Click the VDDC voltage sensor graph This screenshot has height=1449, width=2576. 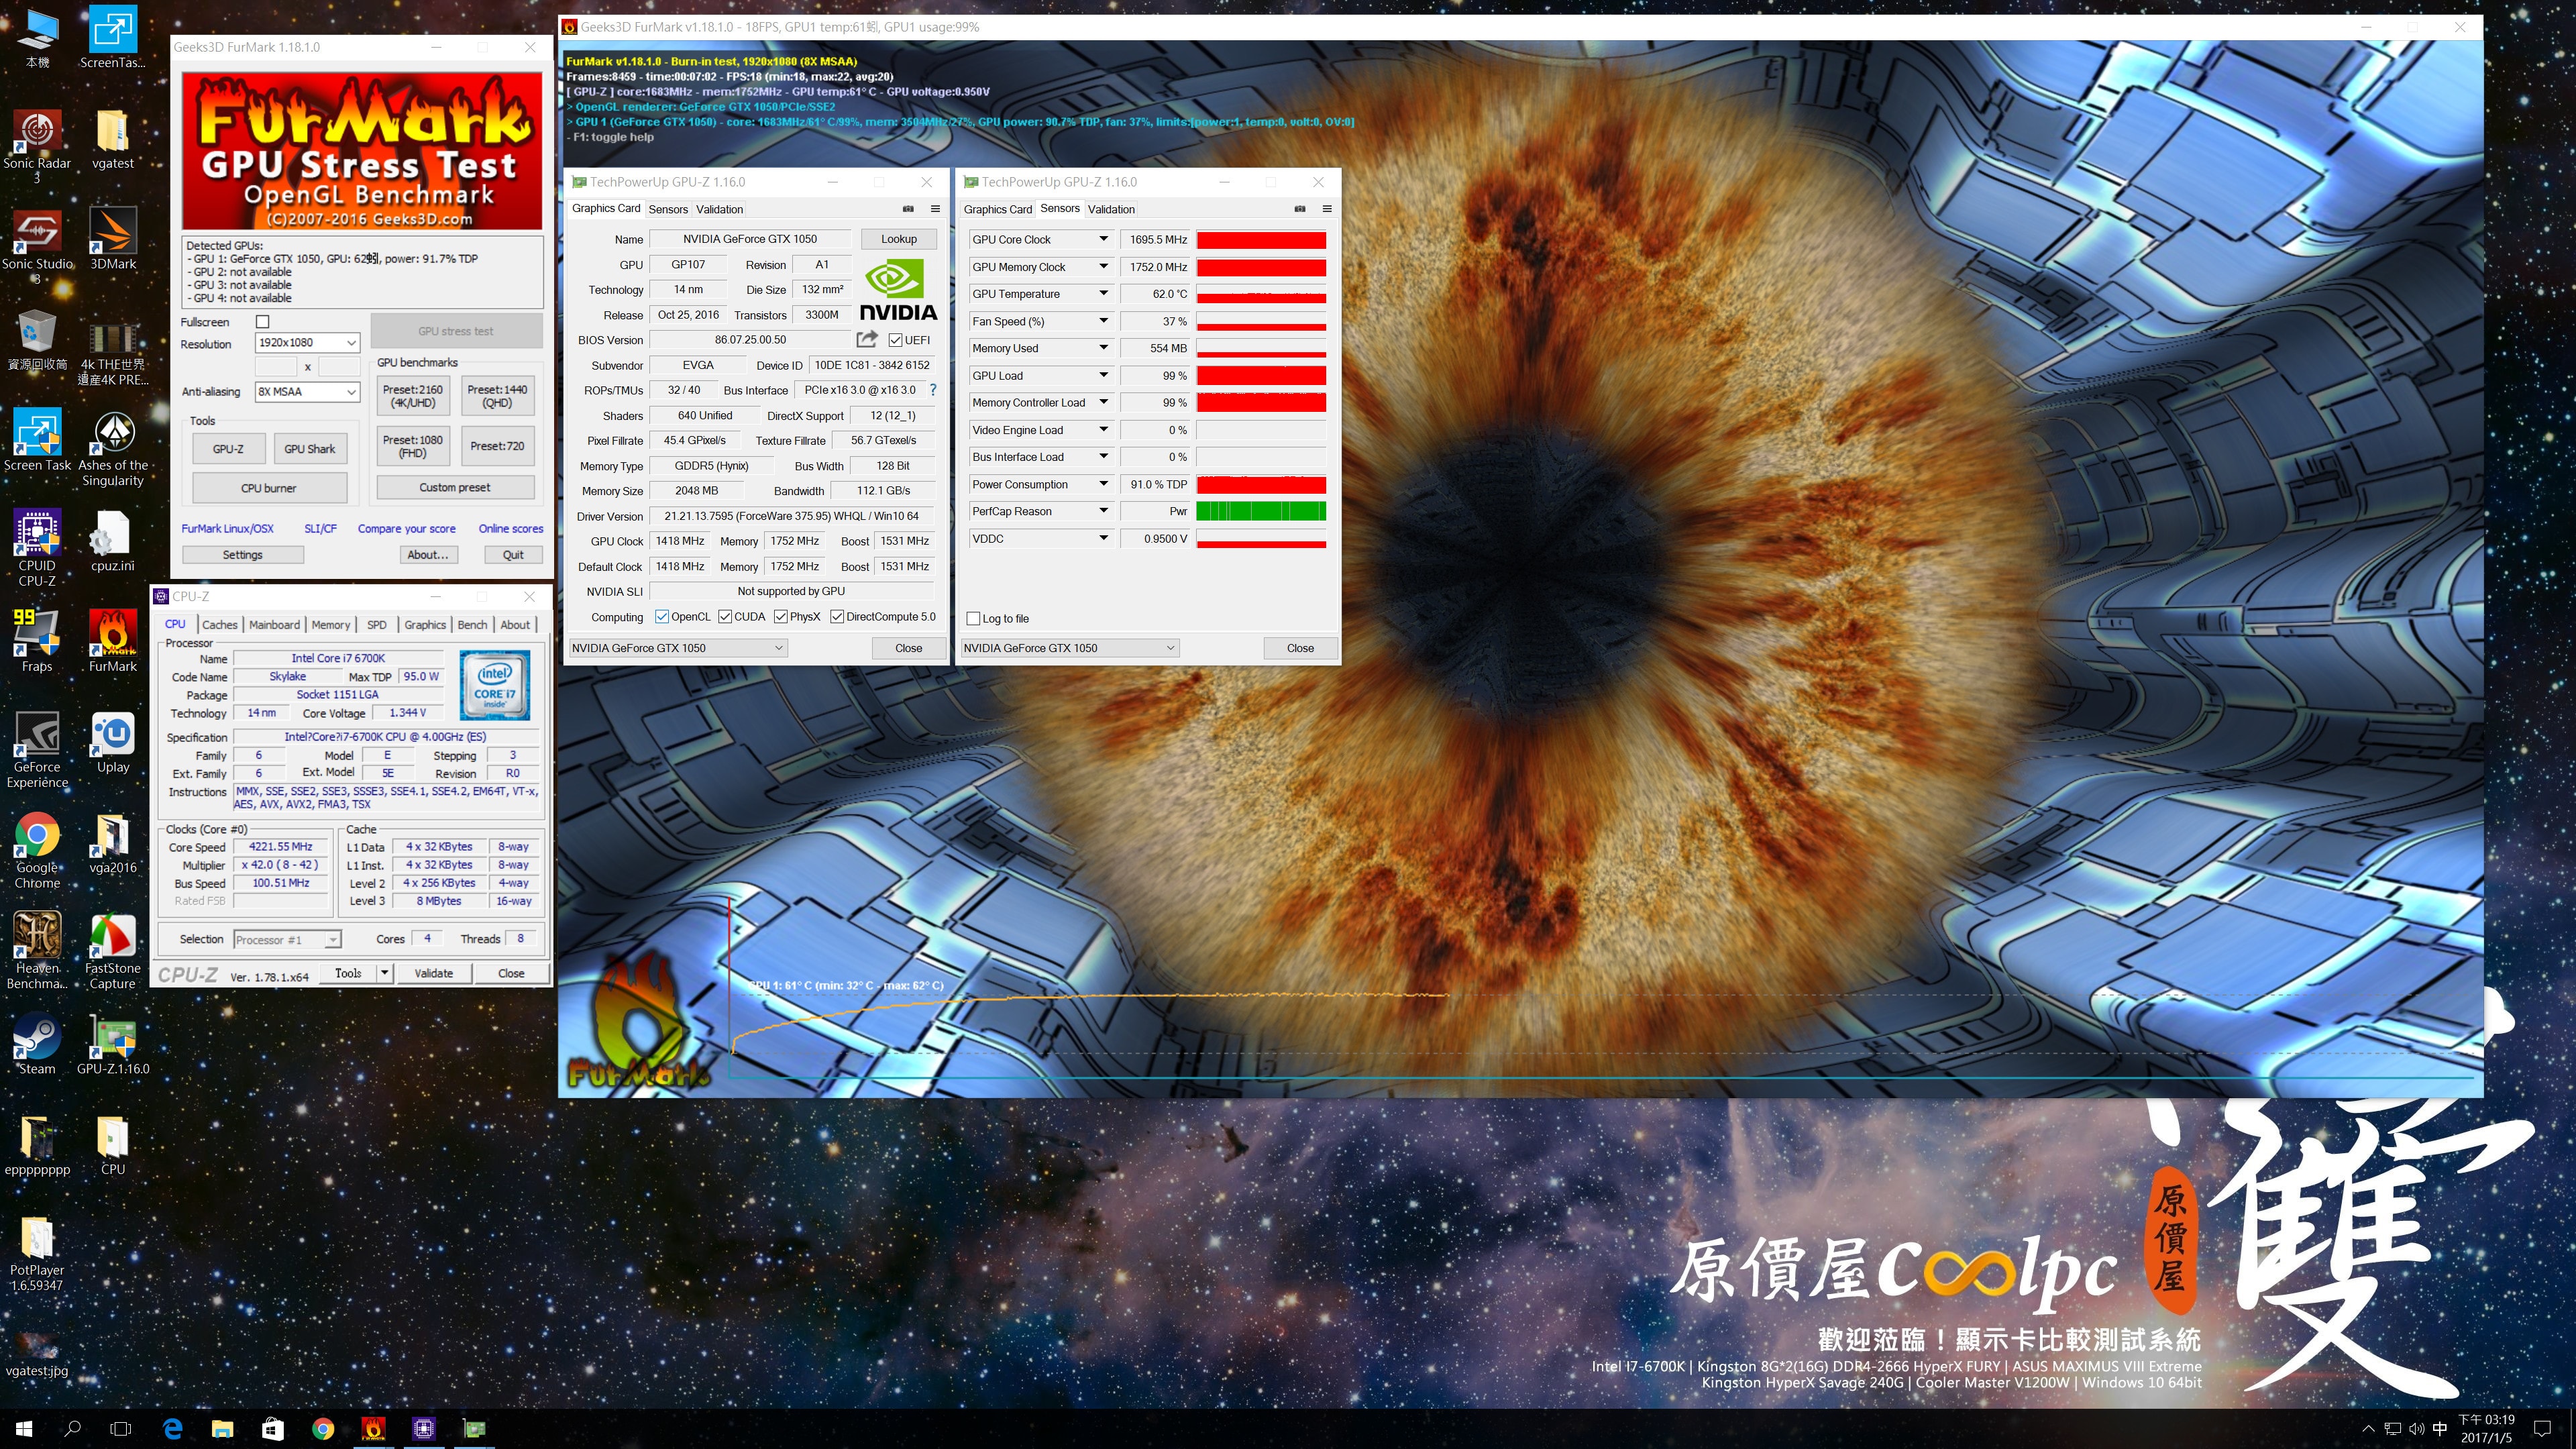click(1261, 539)
